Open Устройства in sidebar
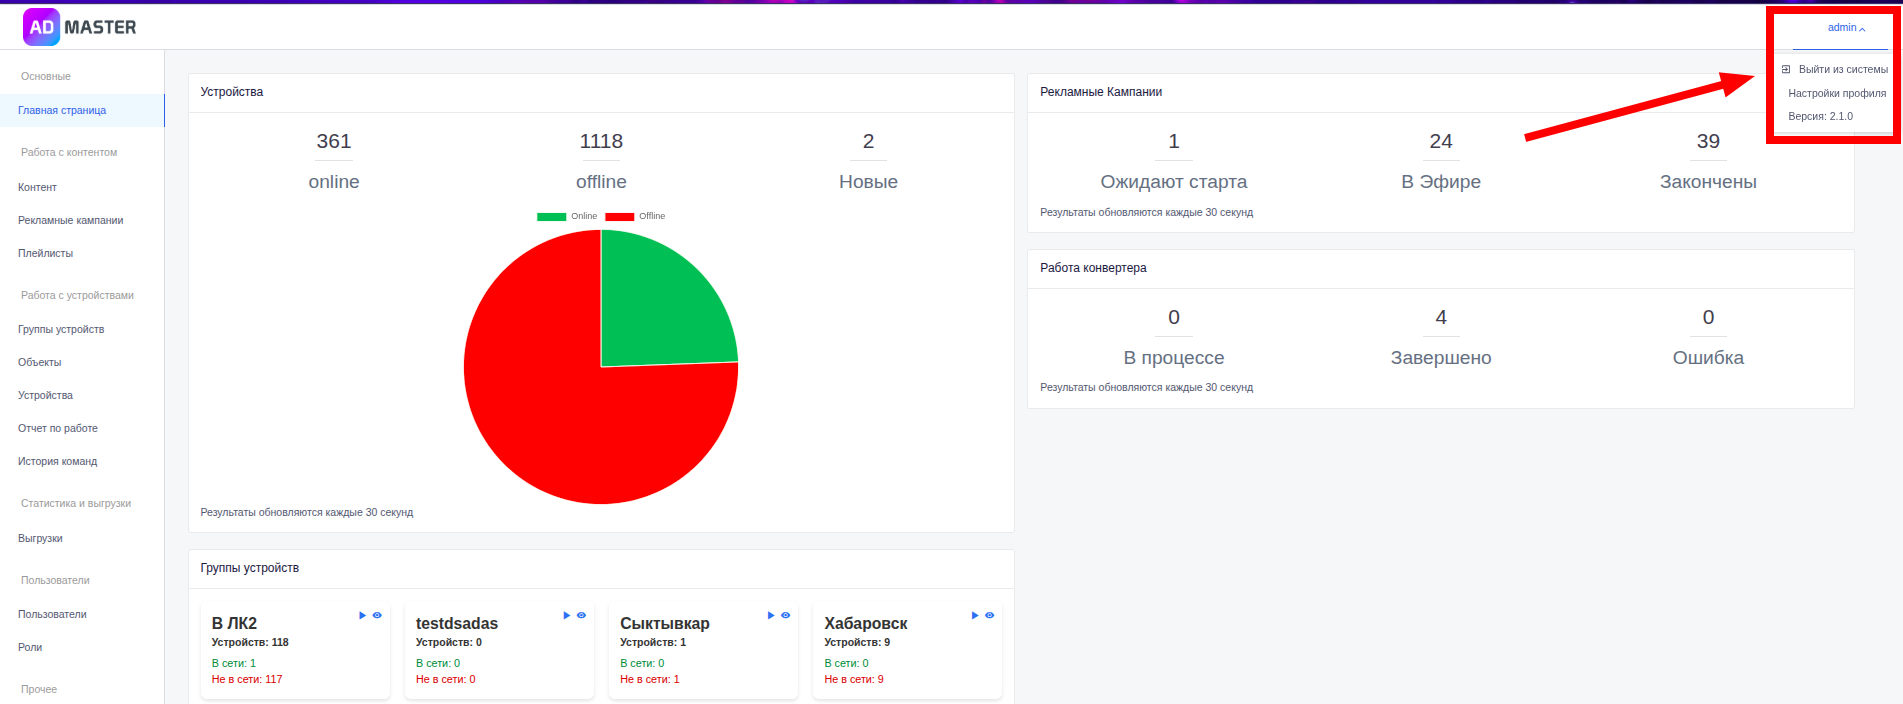 (45, 395)
